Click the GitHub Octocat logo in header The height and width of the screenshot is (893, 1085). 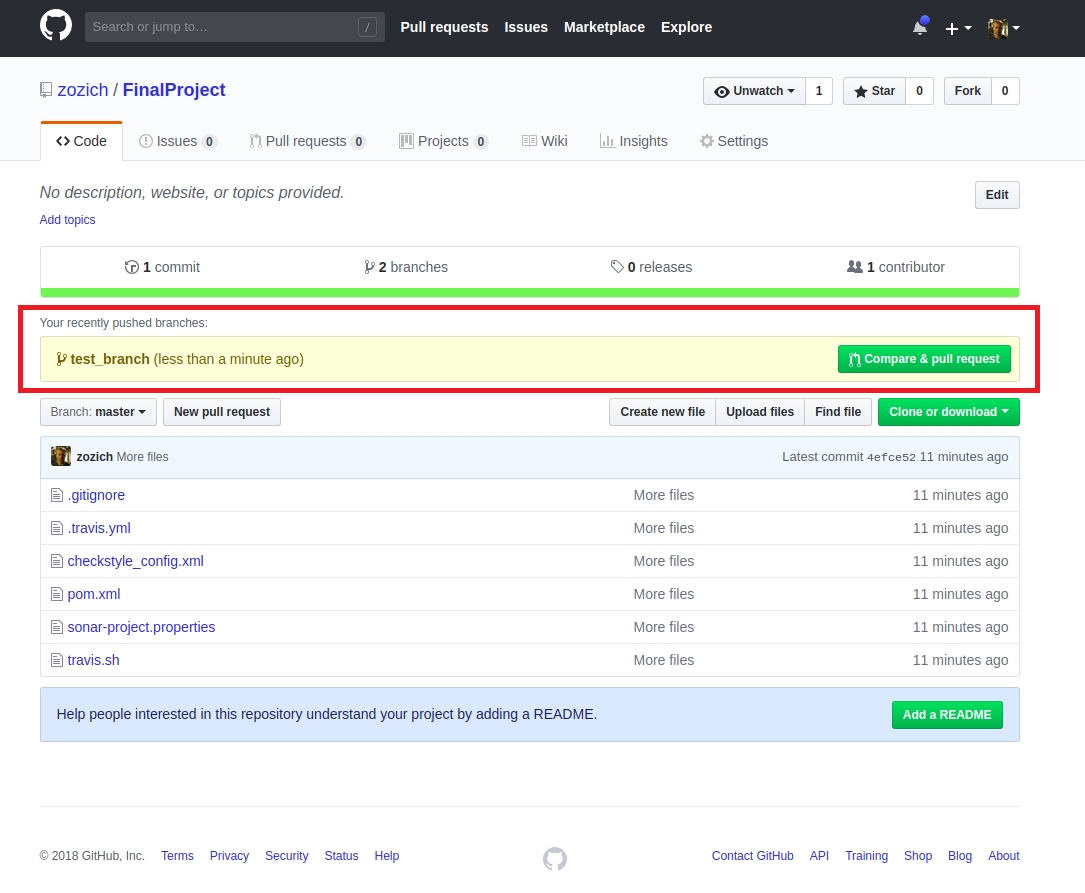click(56, 27)
